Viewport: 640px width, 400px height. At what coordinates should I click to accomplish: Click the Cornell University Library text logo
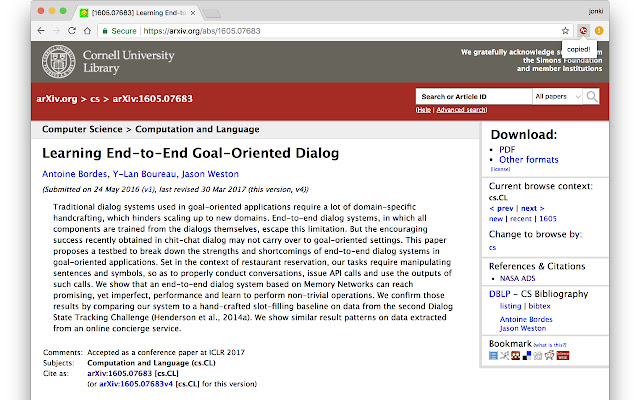[x=129, y=61]
